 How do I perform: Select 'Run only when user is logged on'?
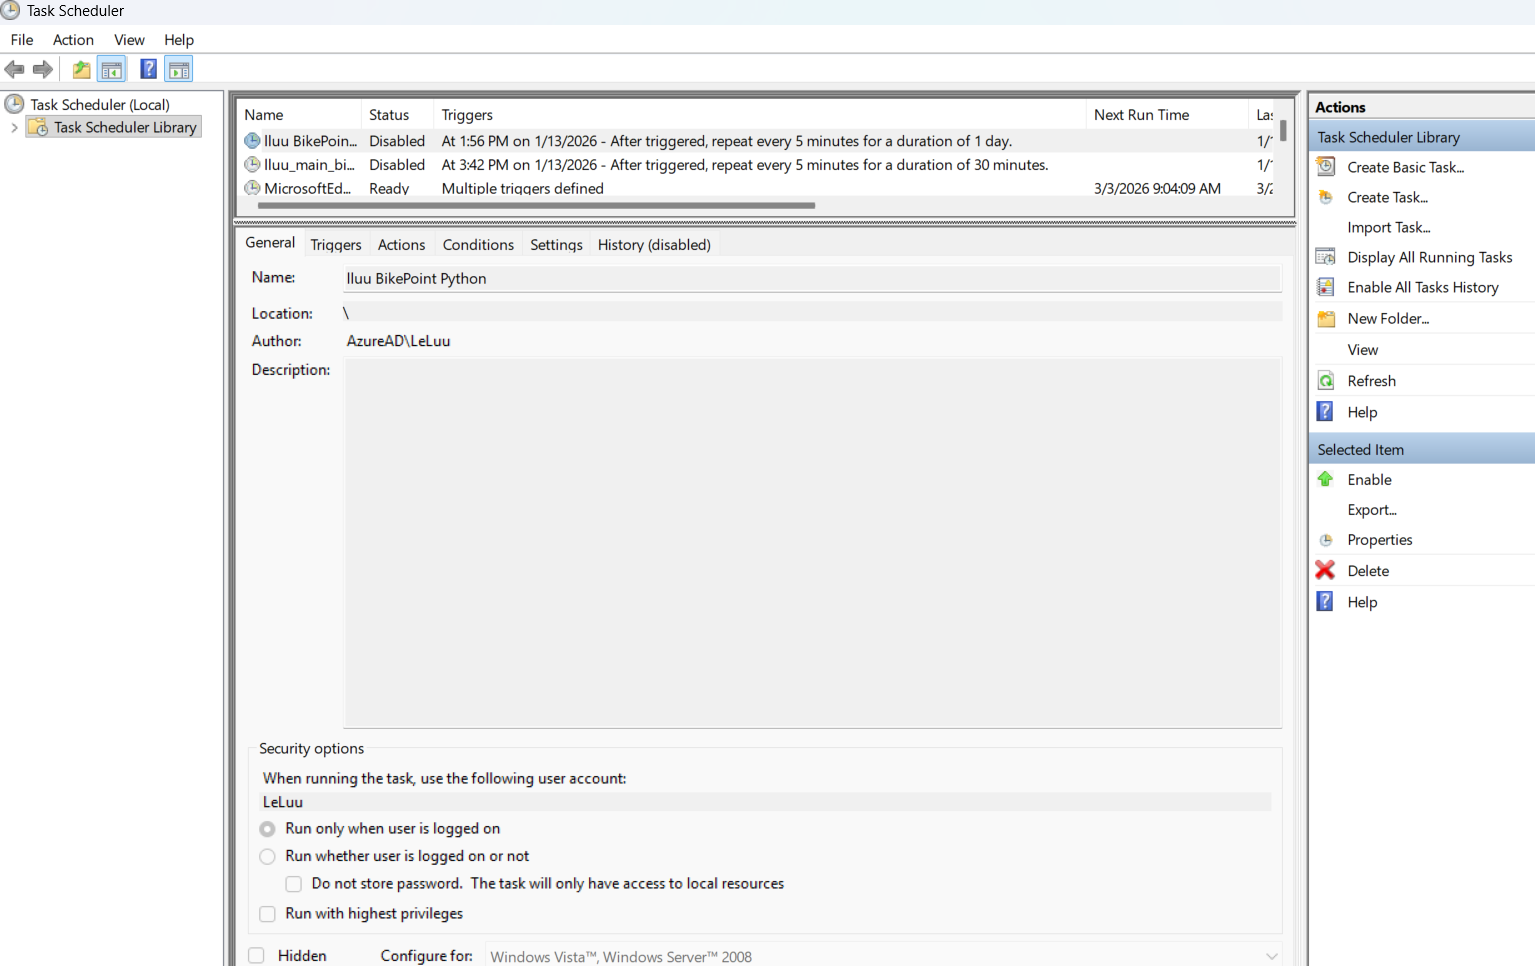267,829
